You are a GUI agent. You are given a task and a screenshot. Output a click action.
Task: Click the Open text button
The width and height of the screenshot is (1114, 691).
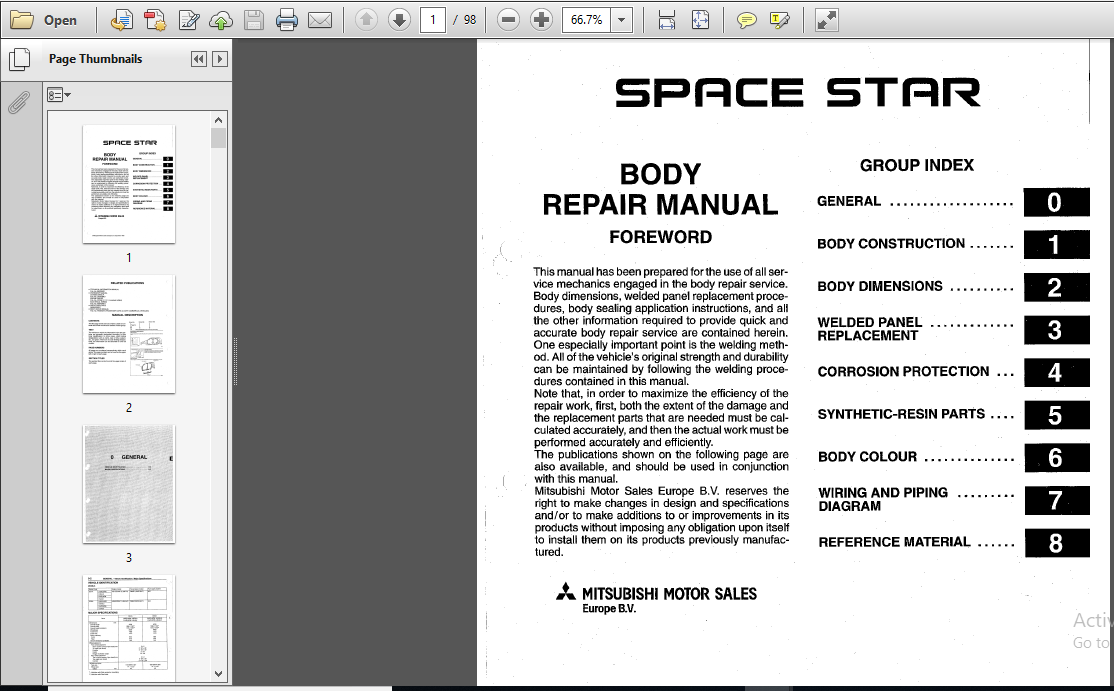[x=60, y=21]
